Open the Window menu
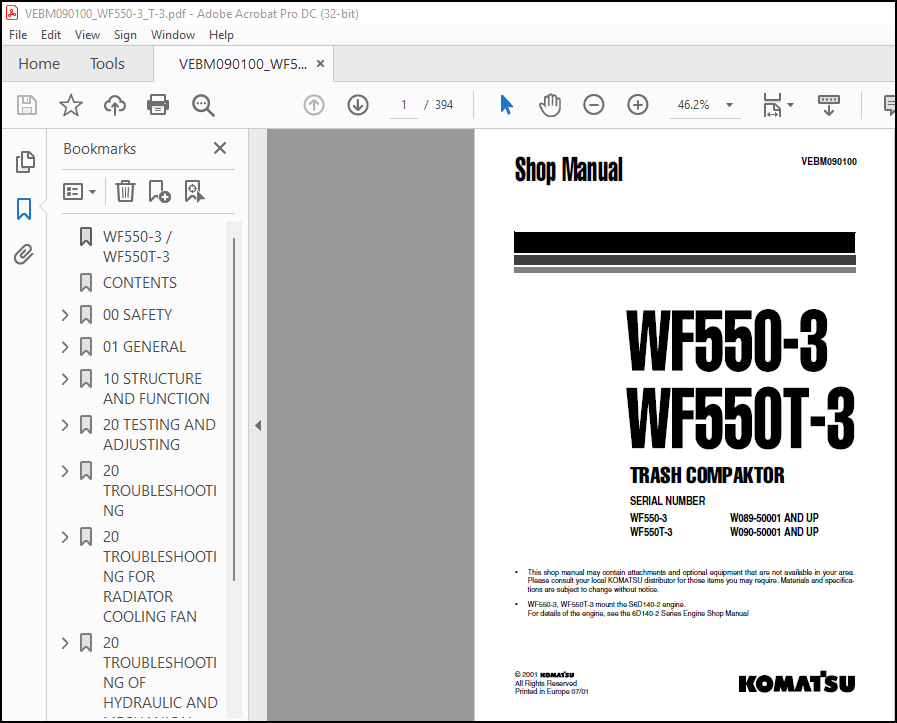 [173, 35]
